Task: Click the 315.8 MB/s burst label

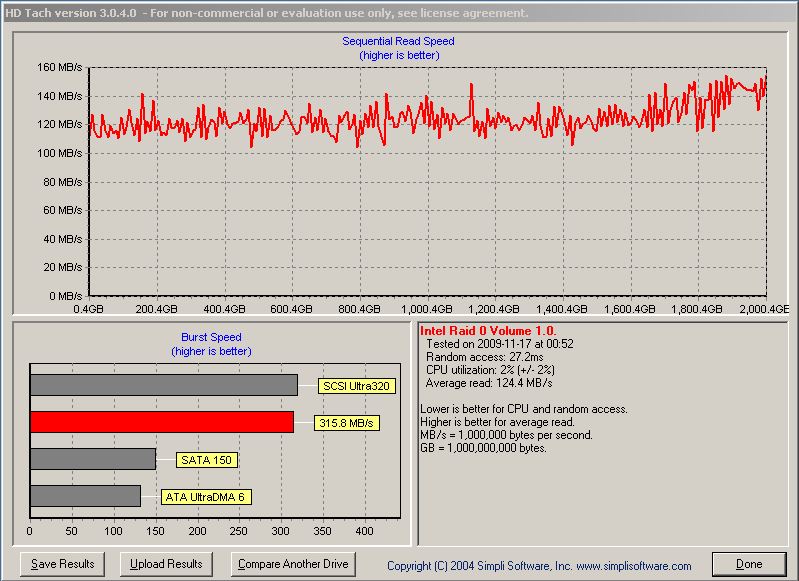Action: click(347, 423)
